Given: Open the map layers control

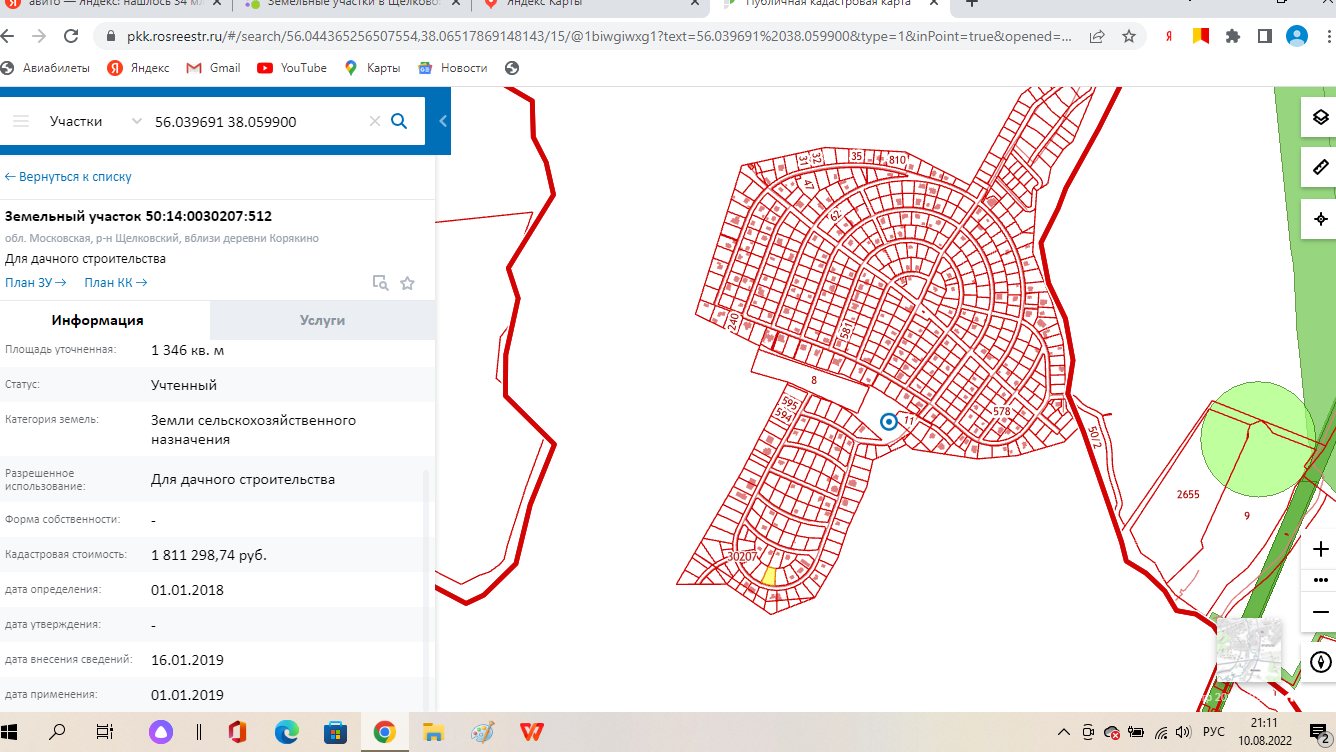Looking at the screenshot, I should tap(1320, 117).
